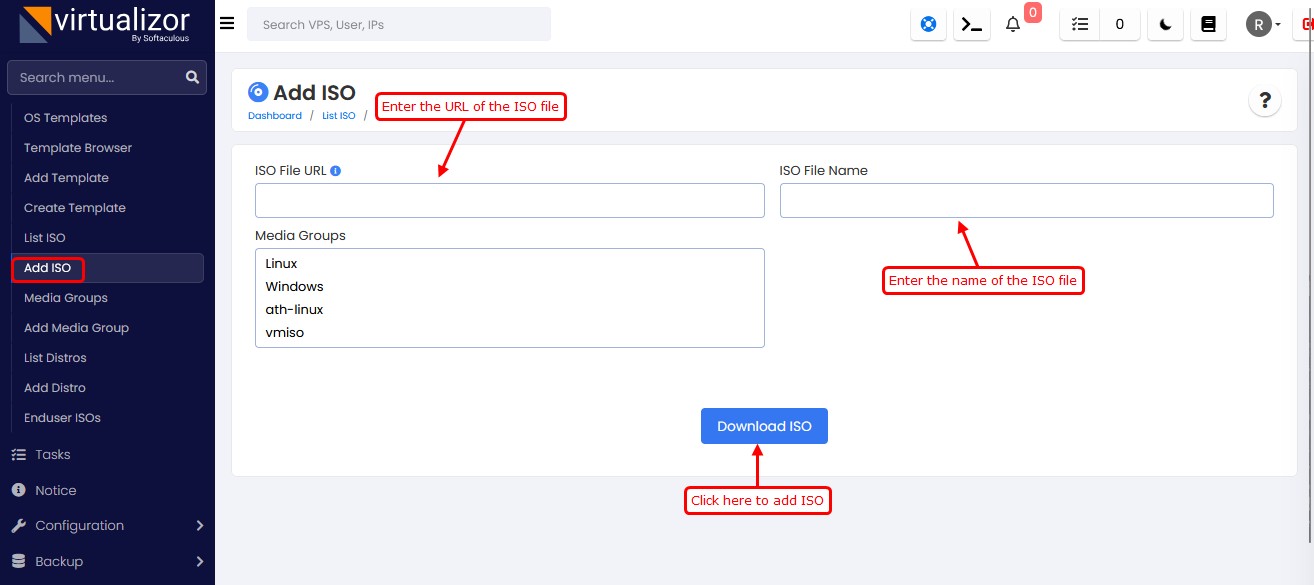Open Add Template from the sidebar
This screenshot has height=585, width=1314.
65,177
